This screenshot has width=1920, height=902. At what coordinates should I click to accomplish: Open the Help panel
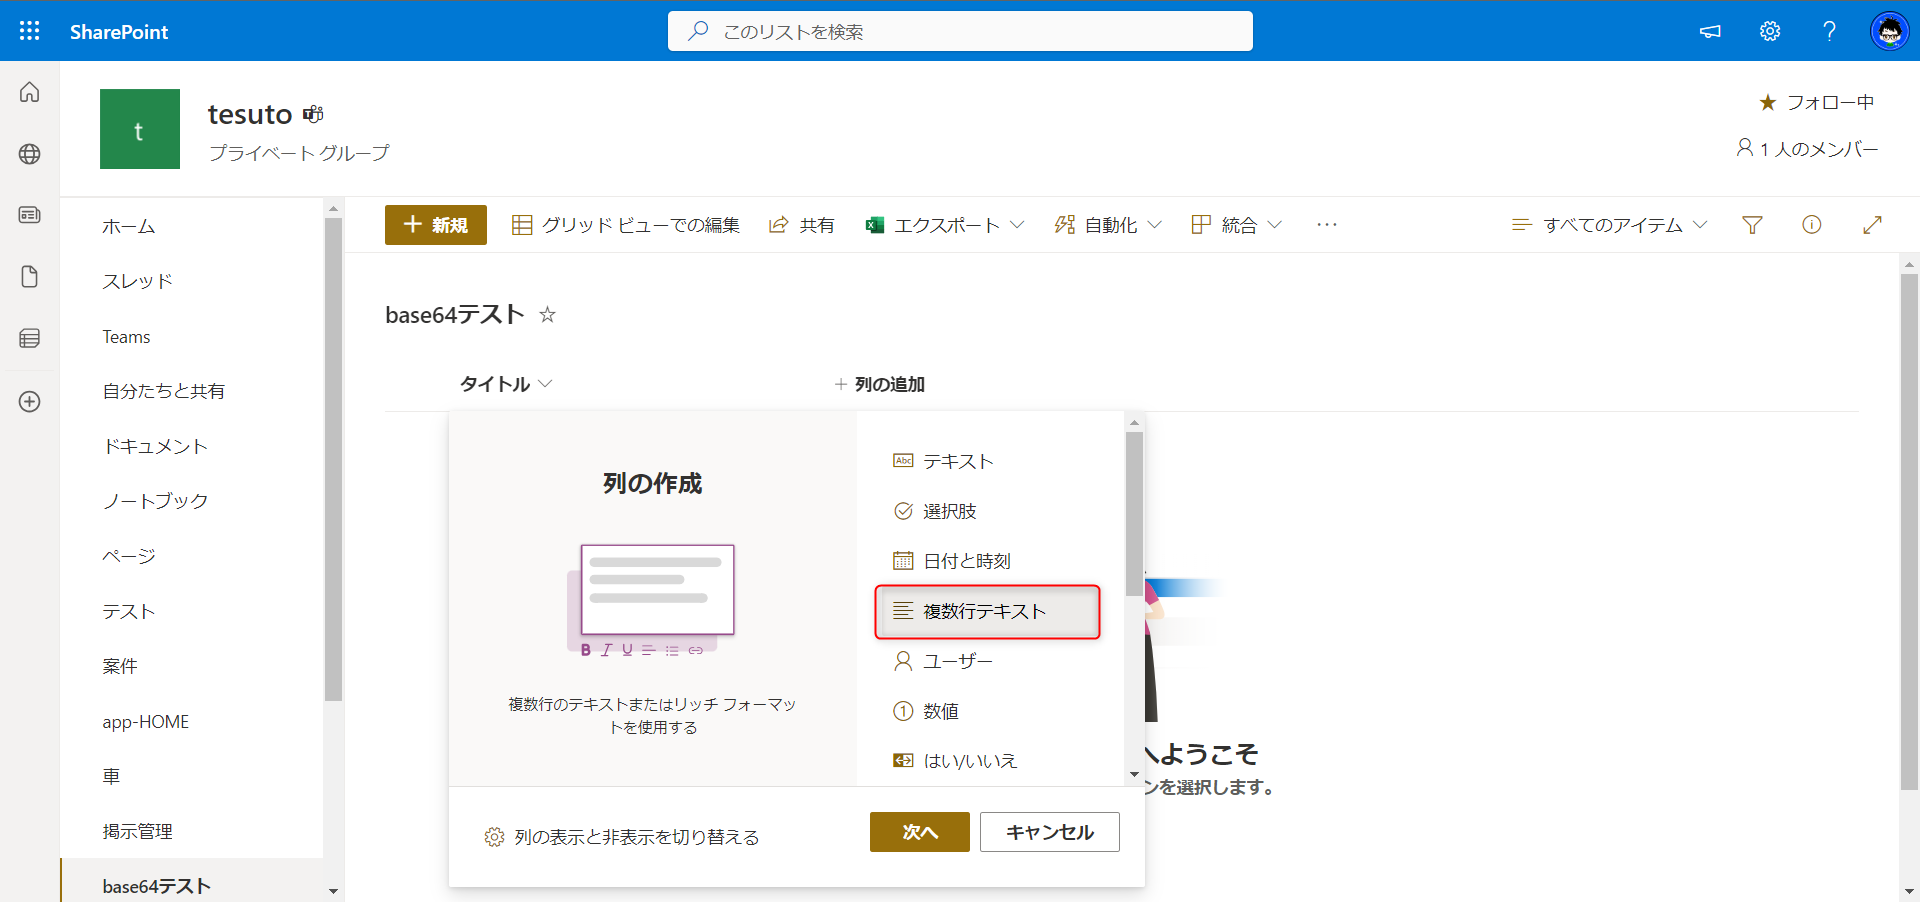(x=1829, y=31)
